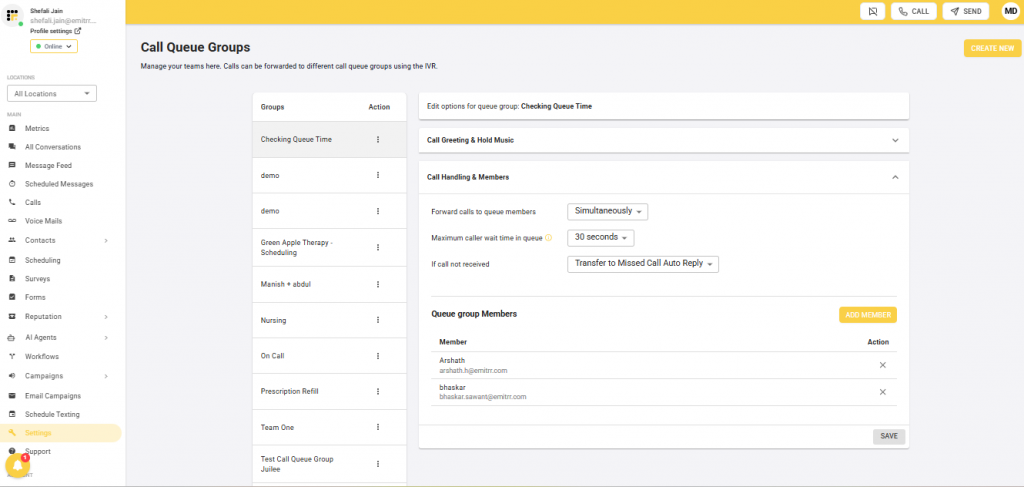Click the external link icon by Profile settings

coord(78,31)
